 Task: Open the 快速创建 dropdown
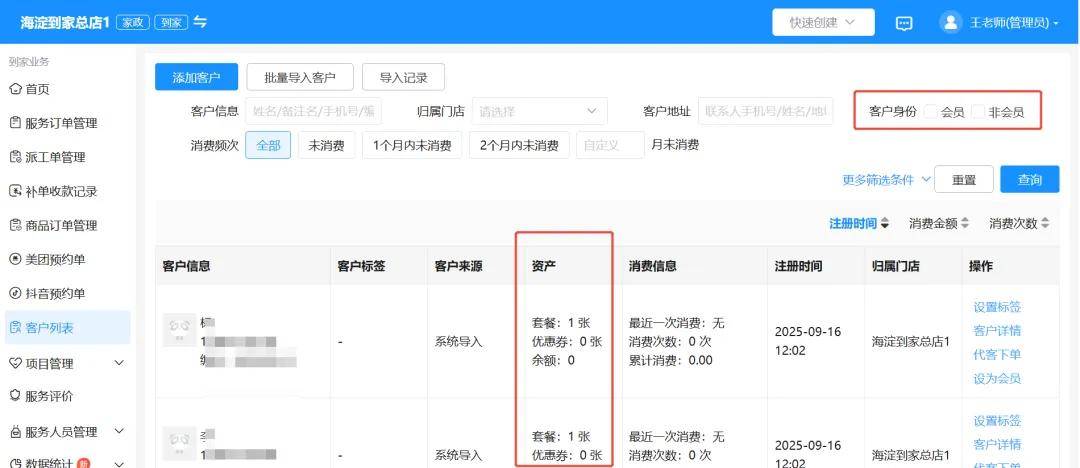823,22
